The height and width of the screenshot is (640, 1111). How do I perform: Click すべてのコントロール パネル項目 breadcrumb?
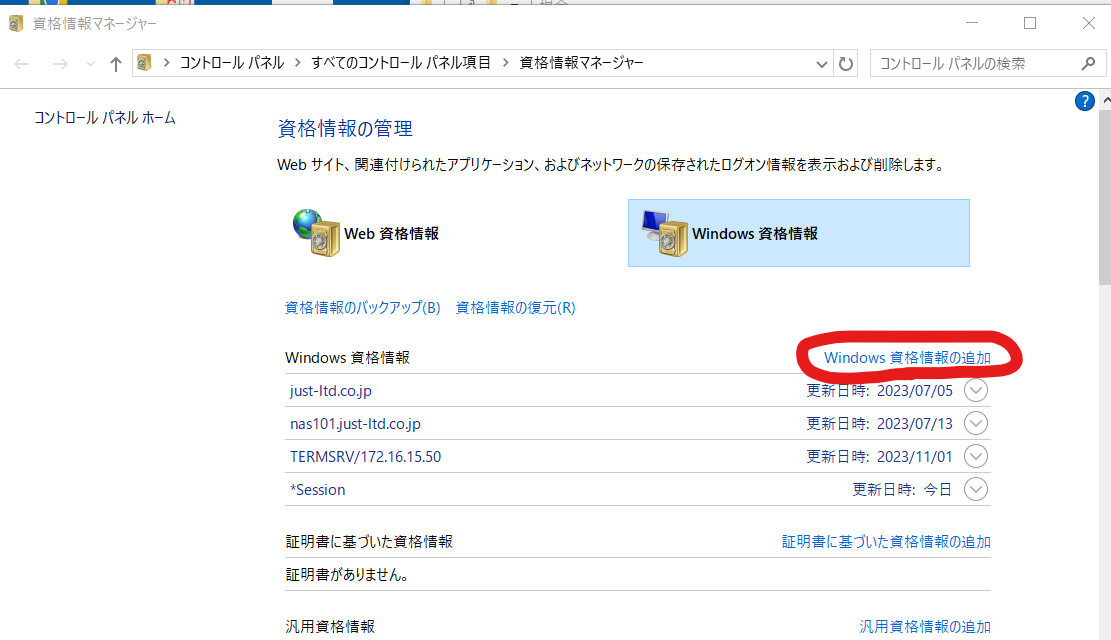[x=401, y=63]
